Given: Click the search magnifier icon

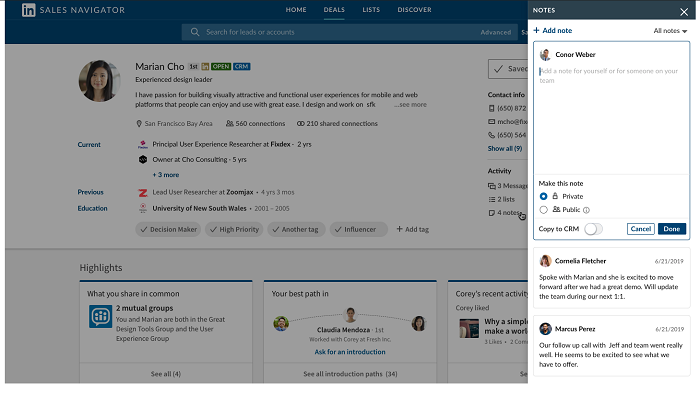Looking at the screenshot, I should pos(195,32).
